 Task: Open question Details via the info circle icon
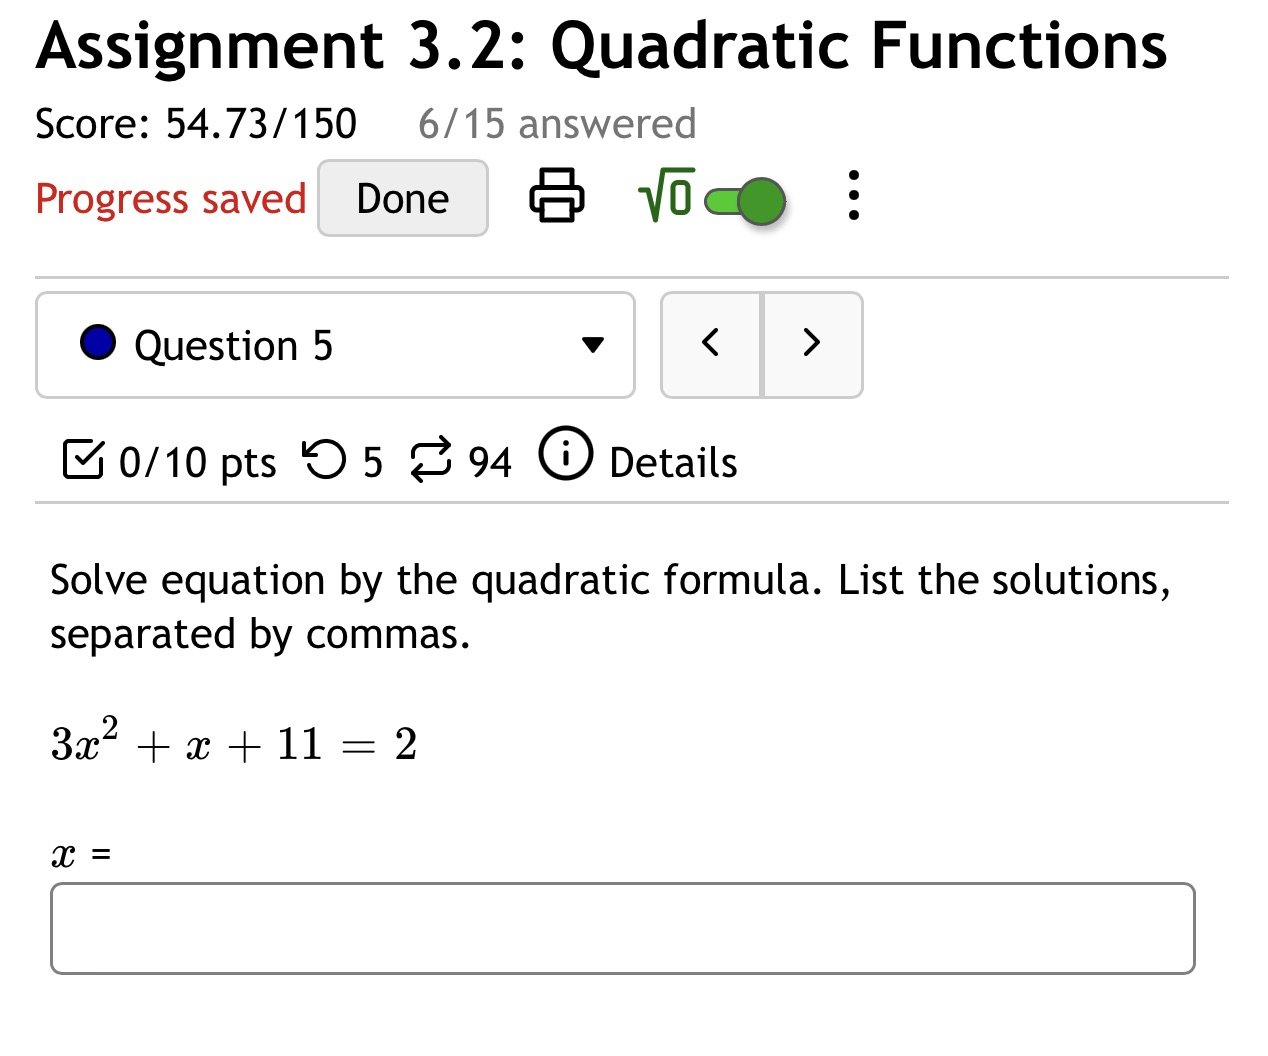565,457
